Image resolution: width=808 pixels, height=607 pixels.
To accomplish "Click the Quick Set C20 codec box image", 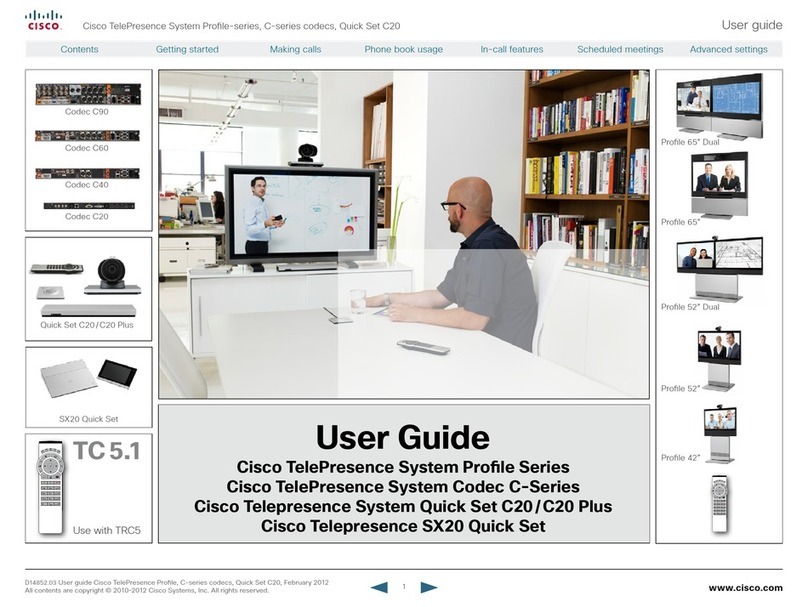I will [x=89, y=311].
